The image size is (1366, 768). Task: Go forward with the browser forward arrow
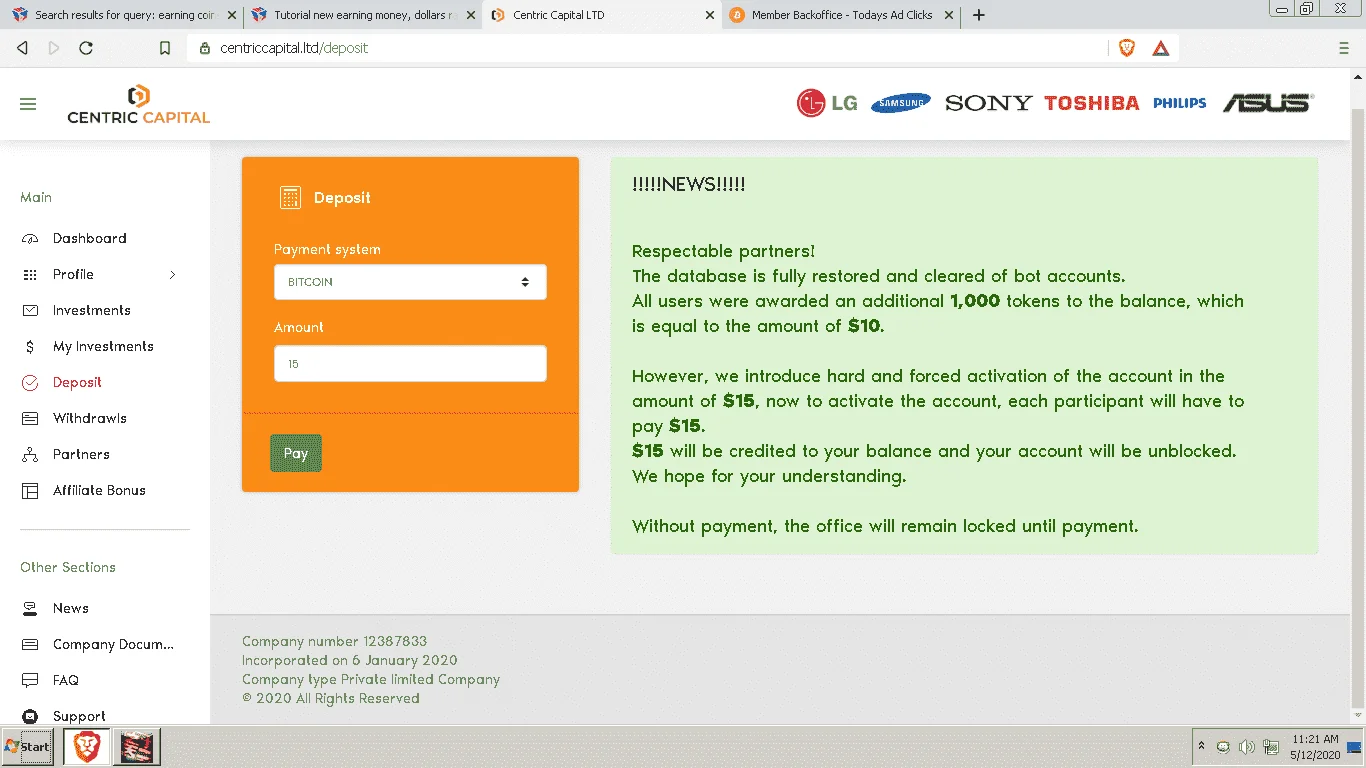pyautogui.click(x=54, y=48)
